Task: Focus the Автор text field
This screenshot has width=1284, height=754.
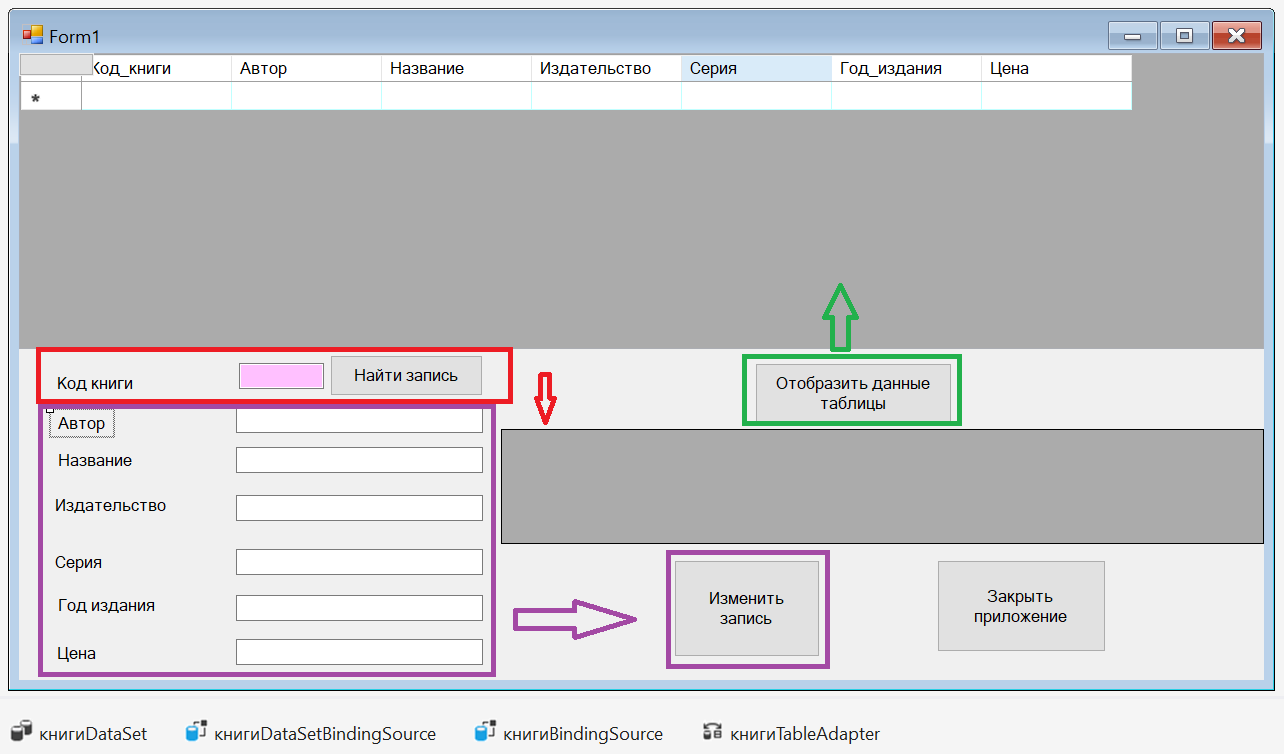Action: point(359,422)
